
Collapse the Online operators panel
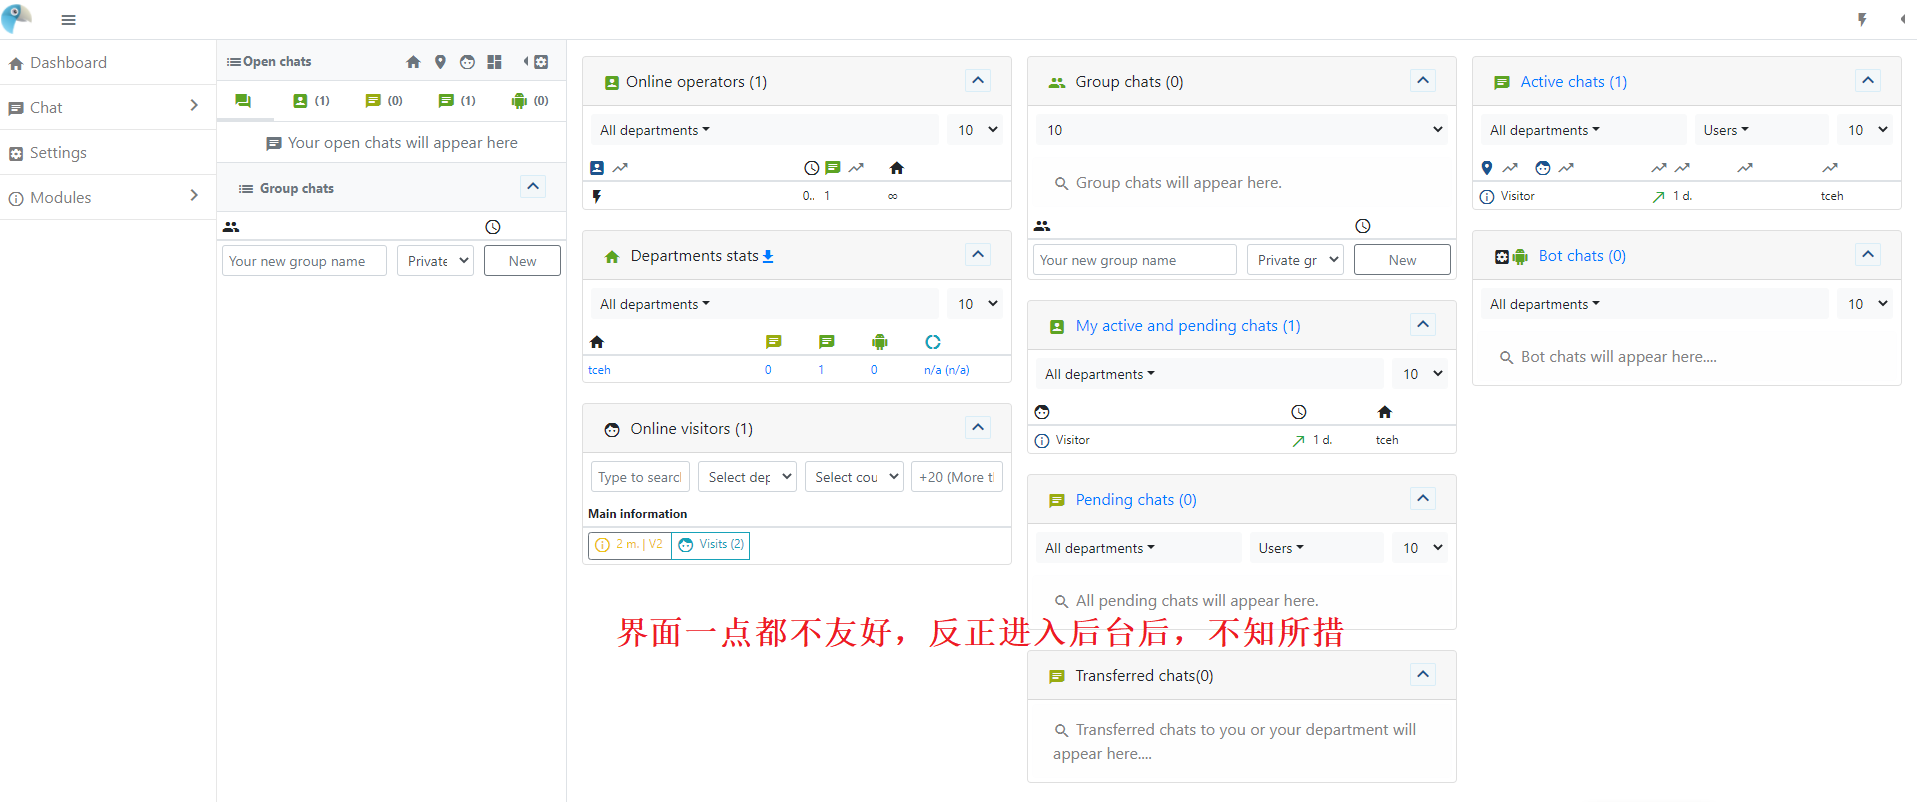(977, 81)
